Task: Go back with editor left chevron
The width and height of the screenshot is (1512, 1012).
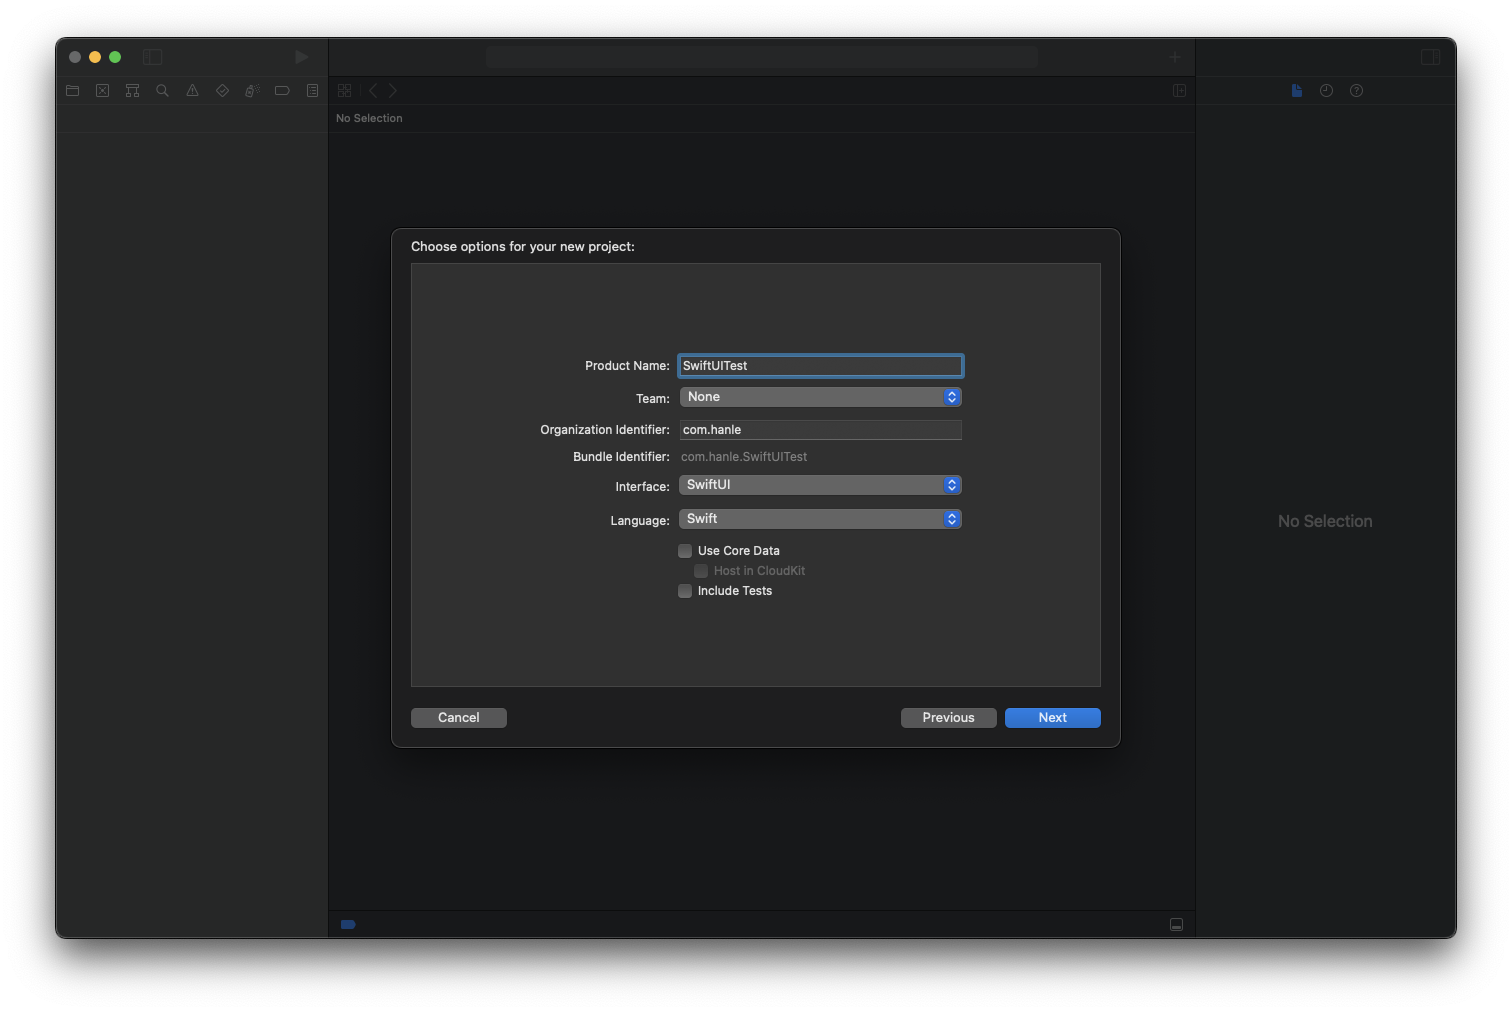Action: pyautogui.click(x=373, y=91)
